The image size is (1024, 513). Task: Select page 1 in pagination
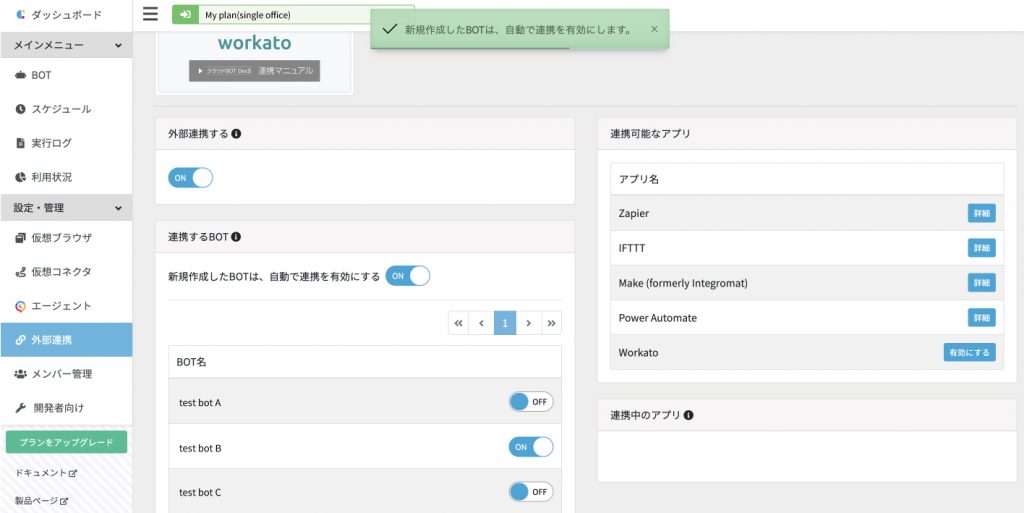[505, 323]
